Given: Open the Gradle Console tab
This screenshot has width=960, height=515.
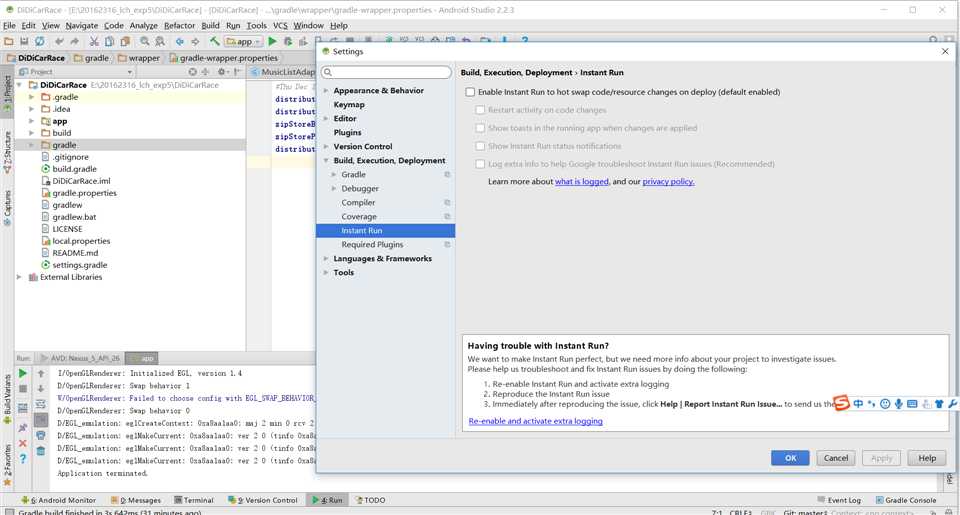Looking at the screenshot, I should click(x=906, y=500).
